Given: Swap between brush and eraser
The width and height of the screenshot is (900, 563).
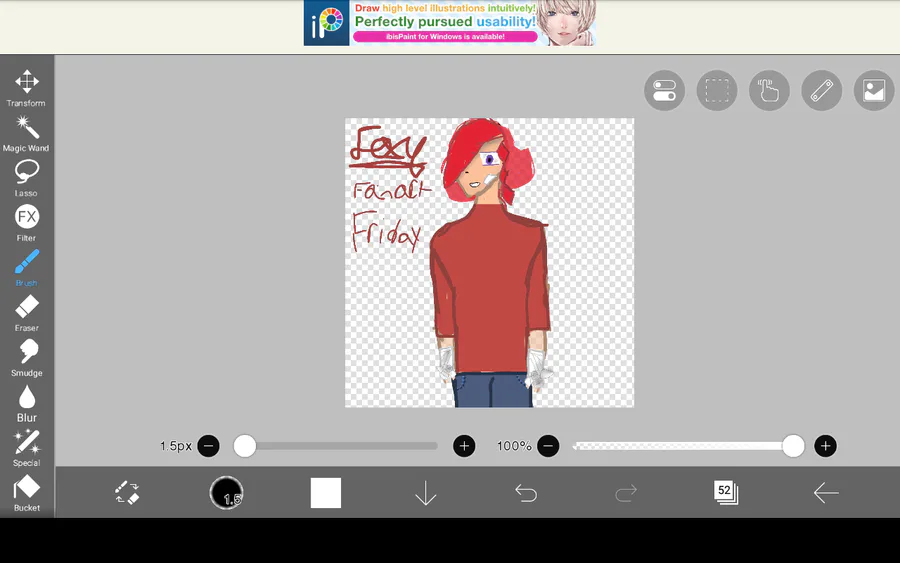Looking at the screenshot, I should point(127,493).
